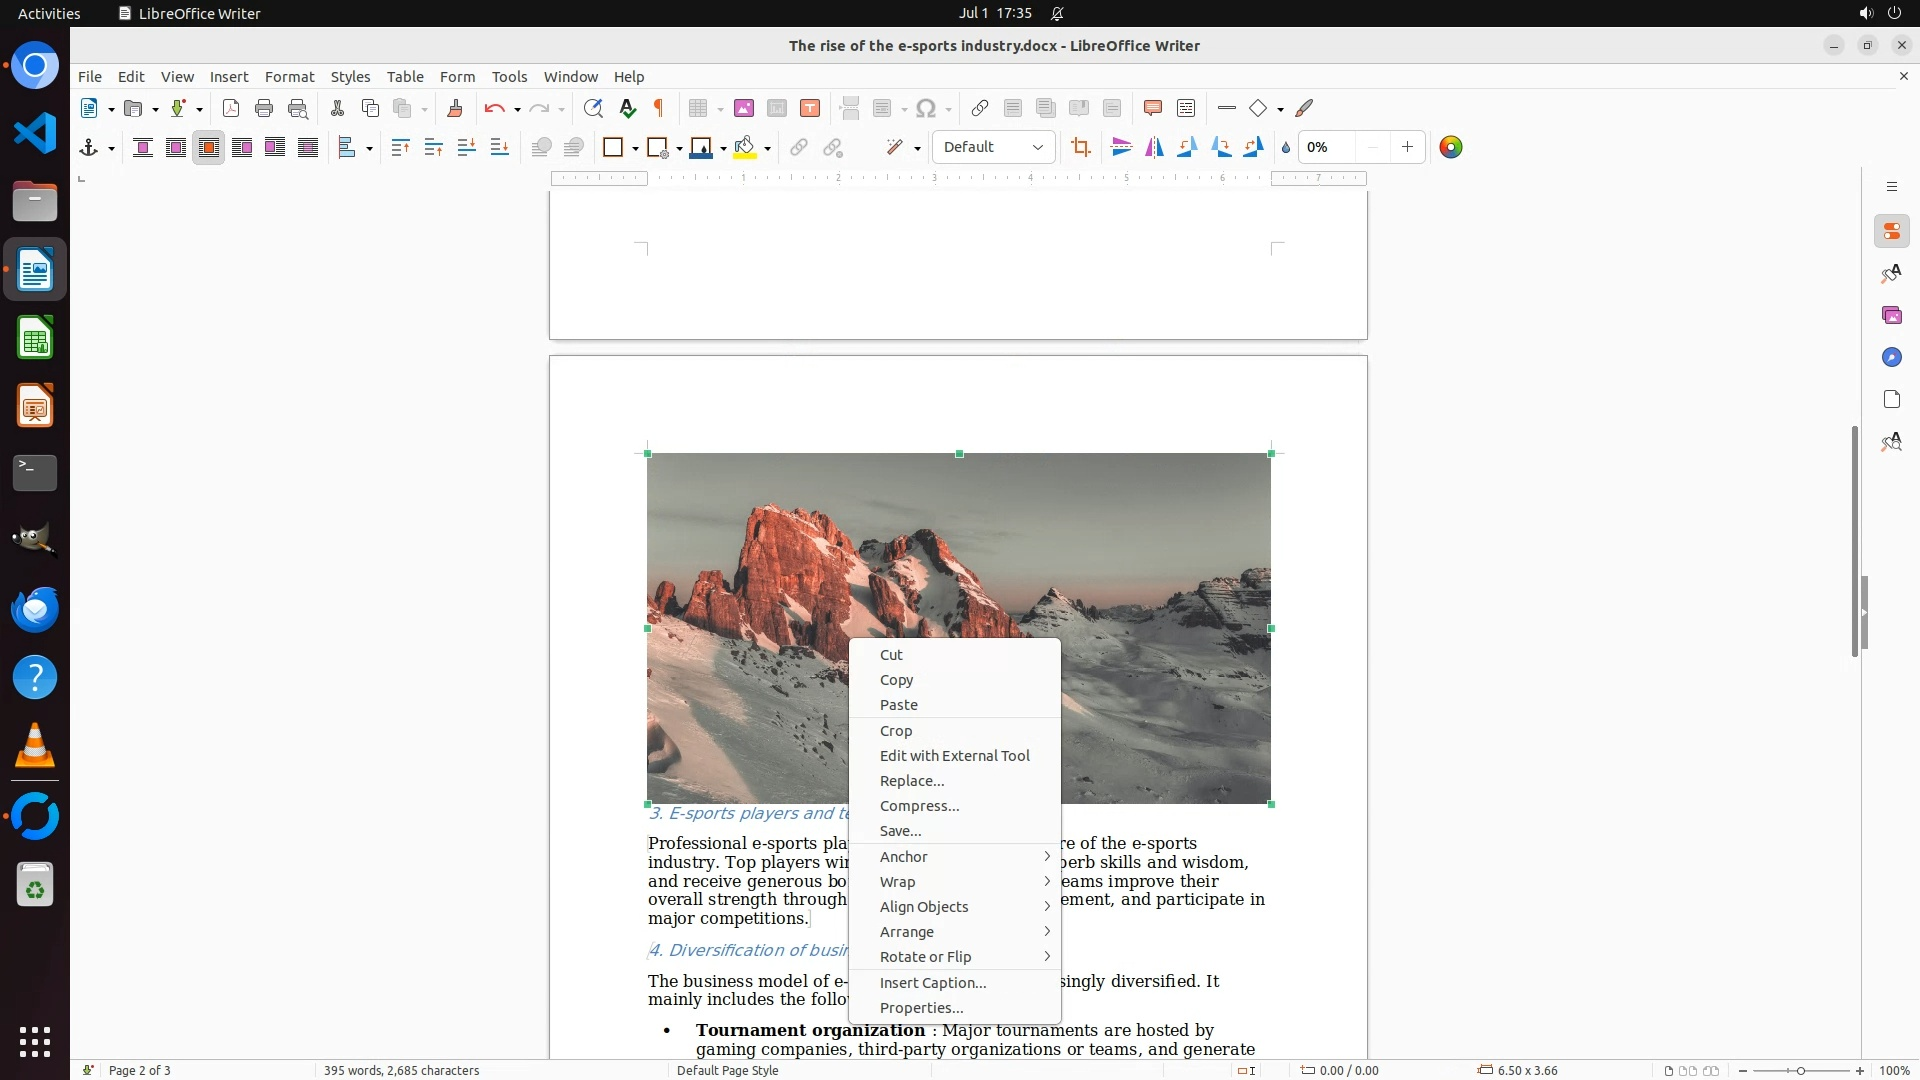Expand the Anchor dropdown arrow in toolbar
1920x1080 pixels.
(x=111, y=148)
